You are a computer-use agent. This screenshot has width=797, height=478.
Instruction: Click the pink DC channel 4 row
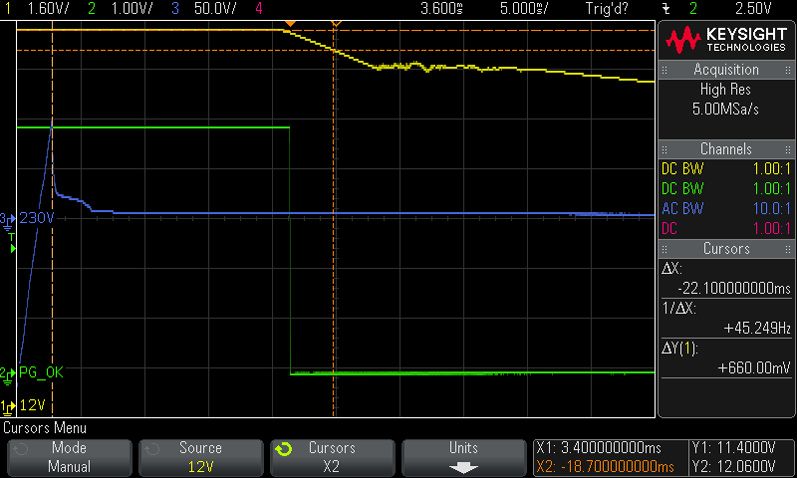point(726,228)
